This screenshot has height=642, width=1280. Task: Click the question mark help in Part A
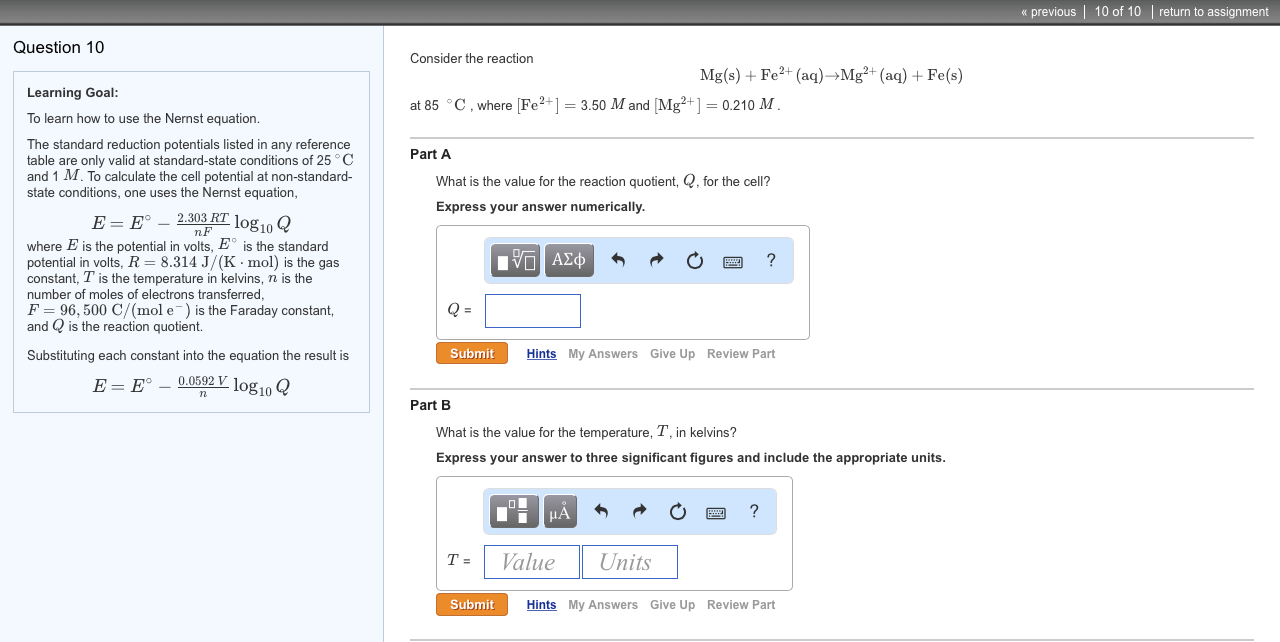click(770, 260)
